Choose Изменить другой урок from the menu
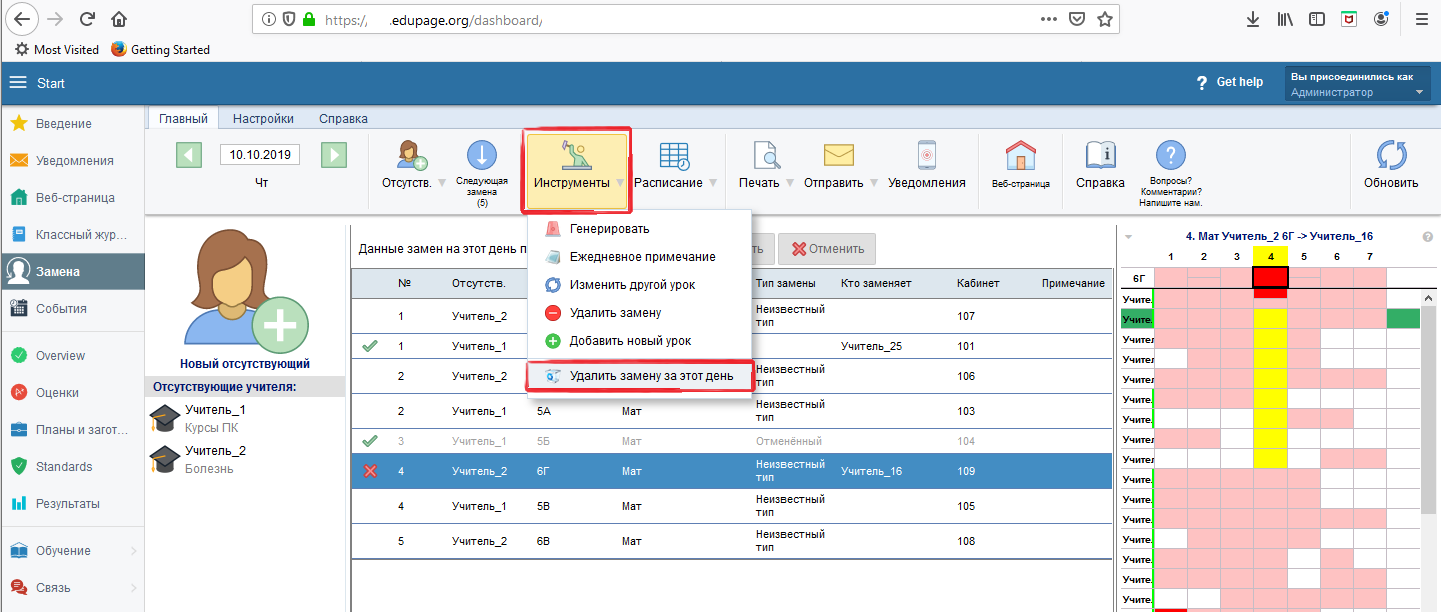This screenshot has height=612, width=1441. tap(638, 285)
